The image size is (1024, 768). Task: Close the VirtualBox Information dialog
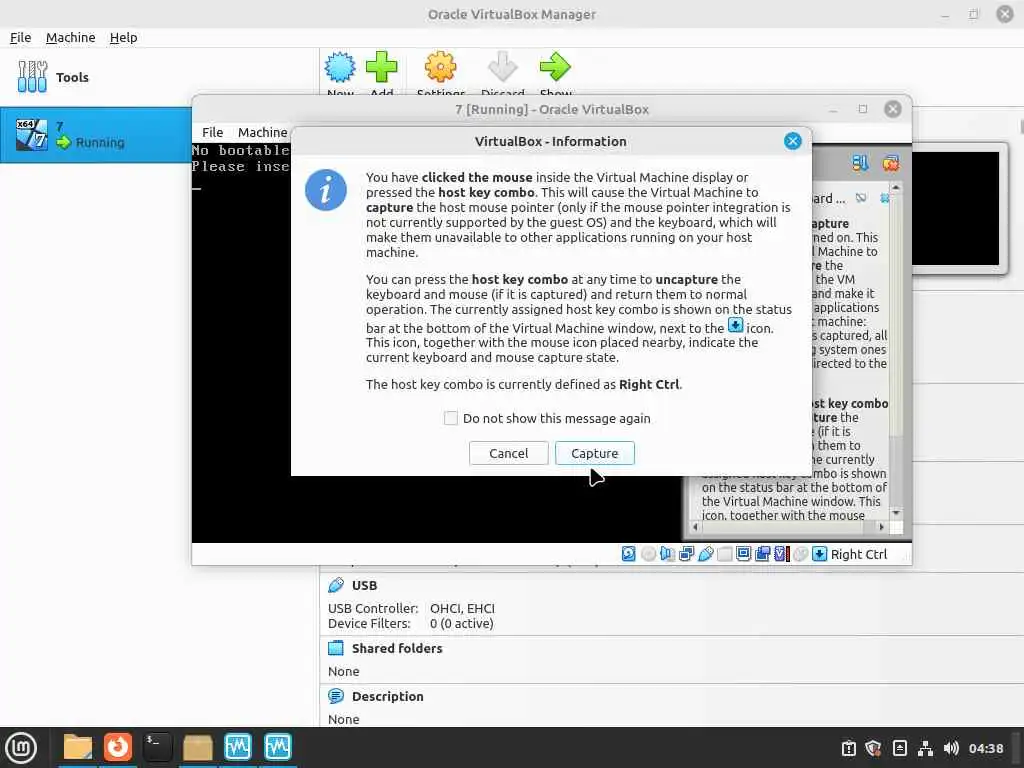pyautogui.click(x=792, y=141)
